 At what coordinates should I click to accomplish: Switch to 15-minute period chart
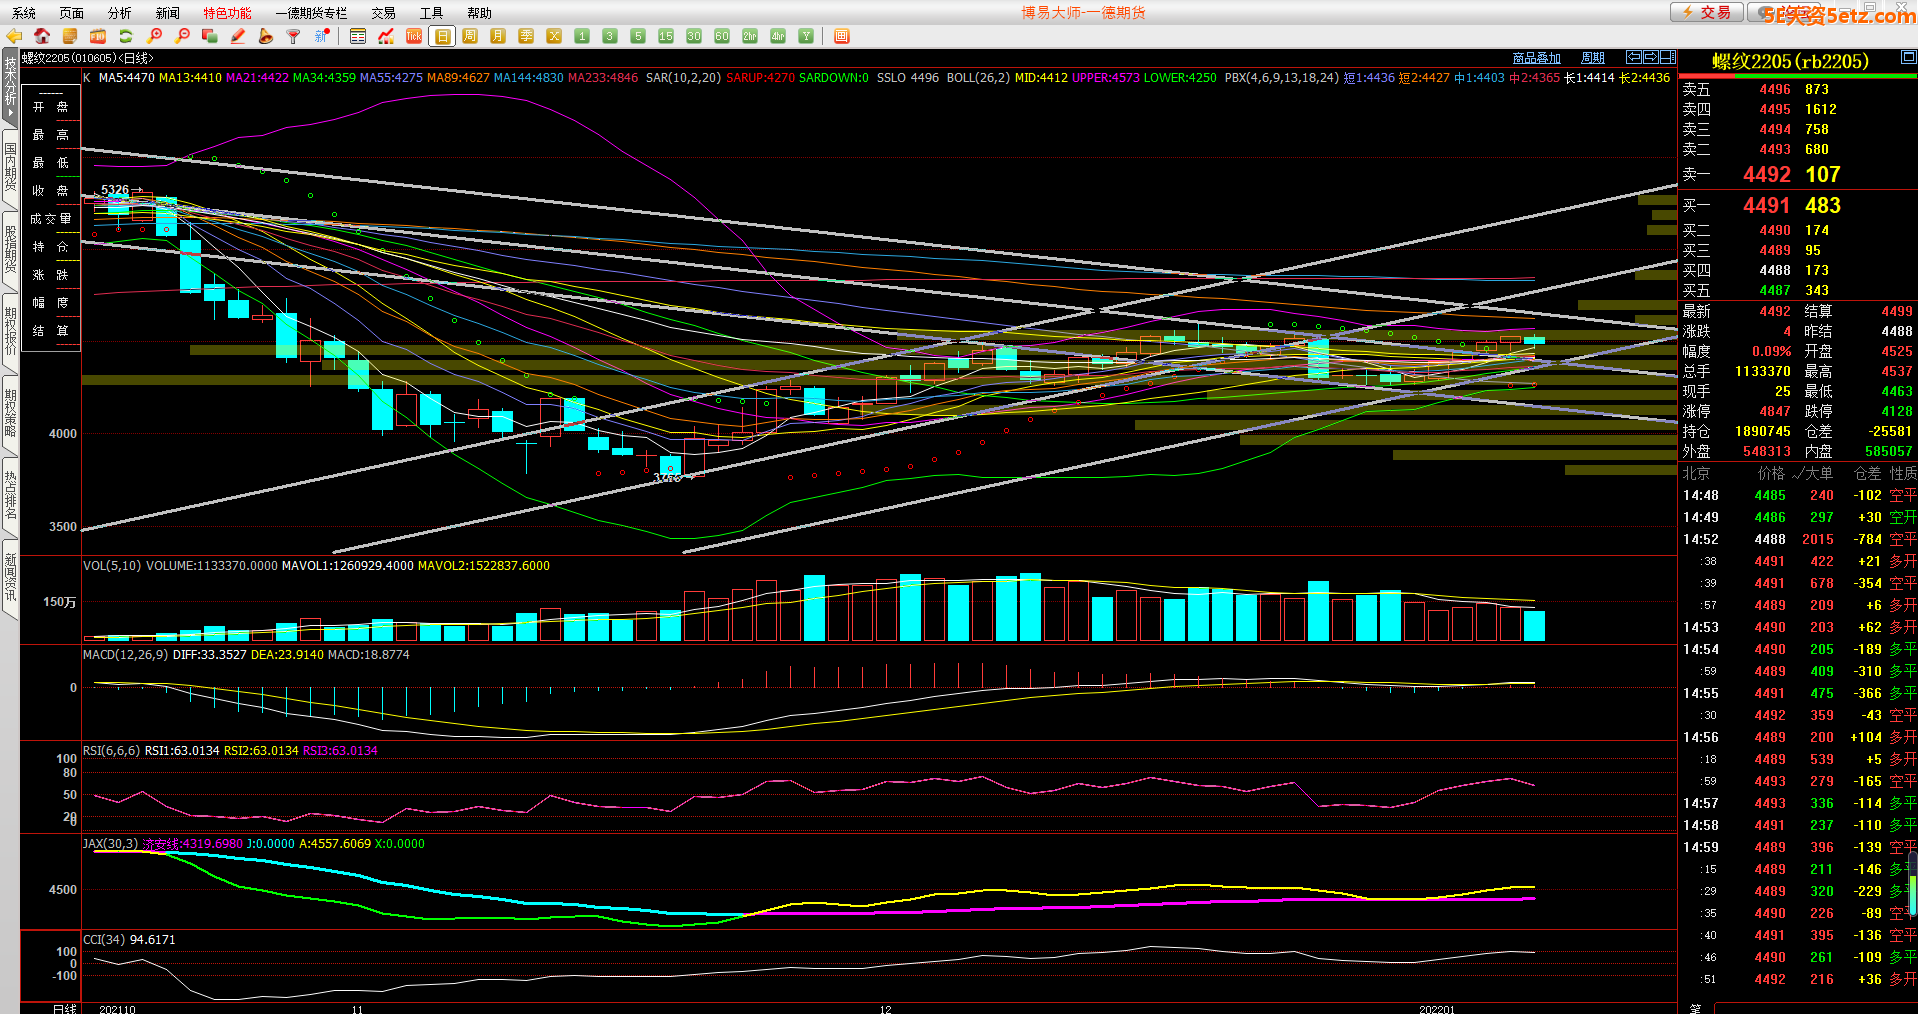[666, 37]
